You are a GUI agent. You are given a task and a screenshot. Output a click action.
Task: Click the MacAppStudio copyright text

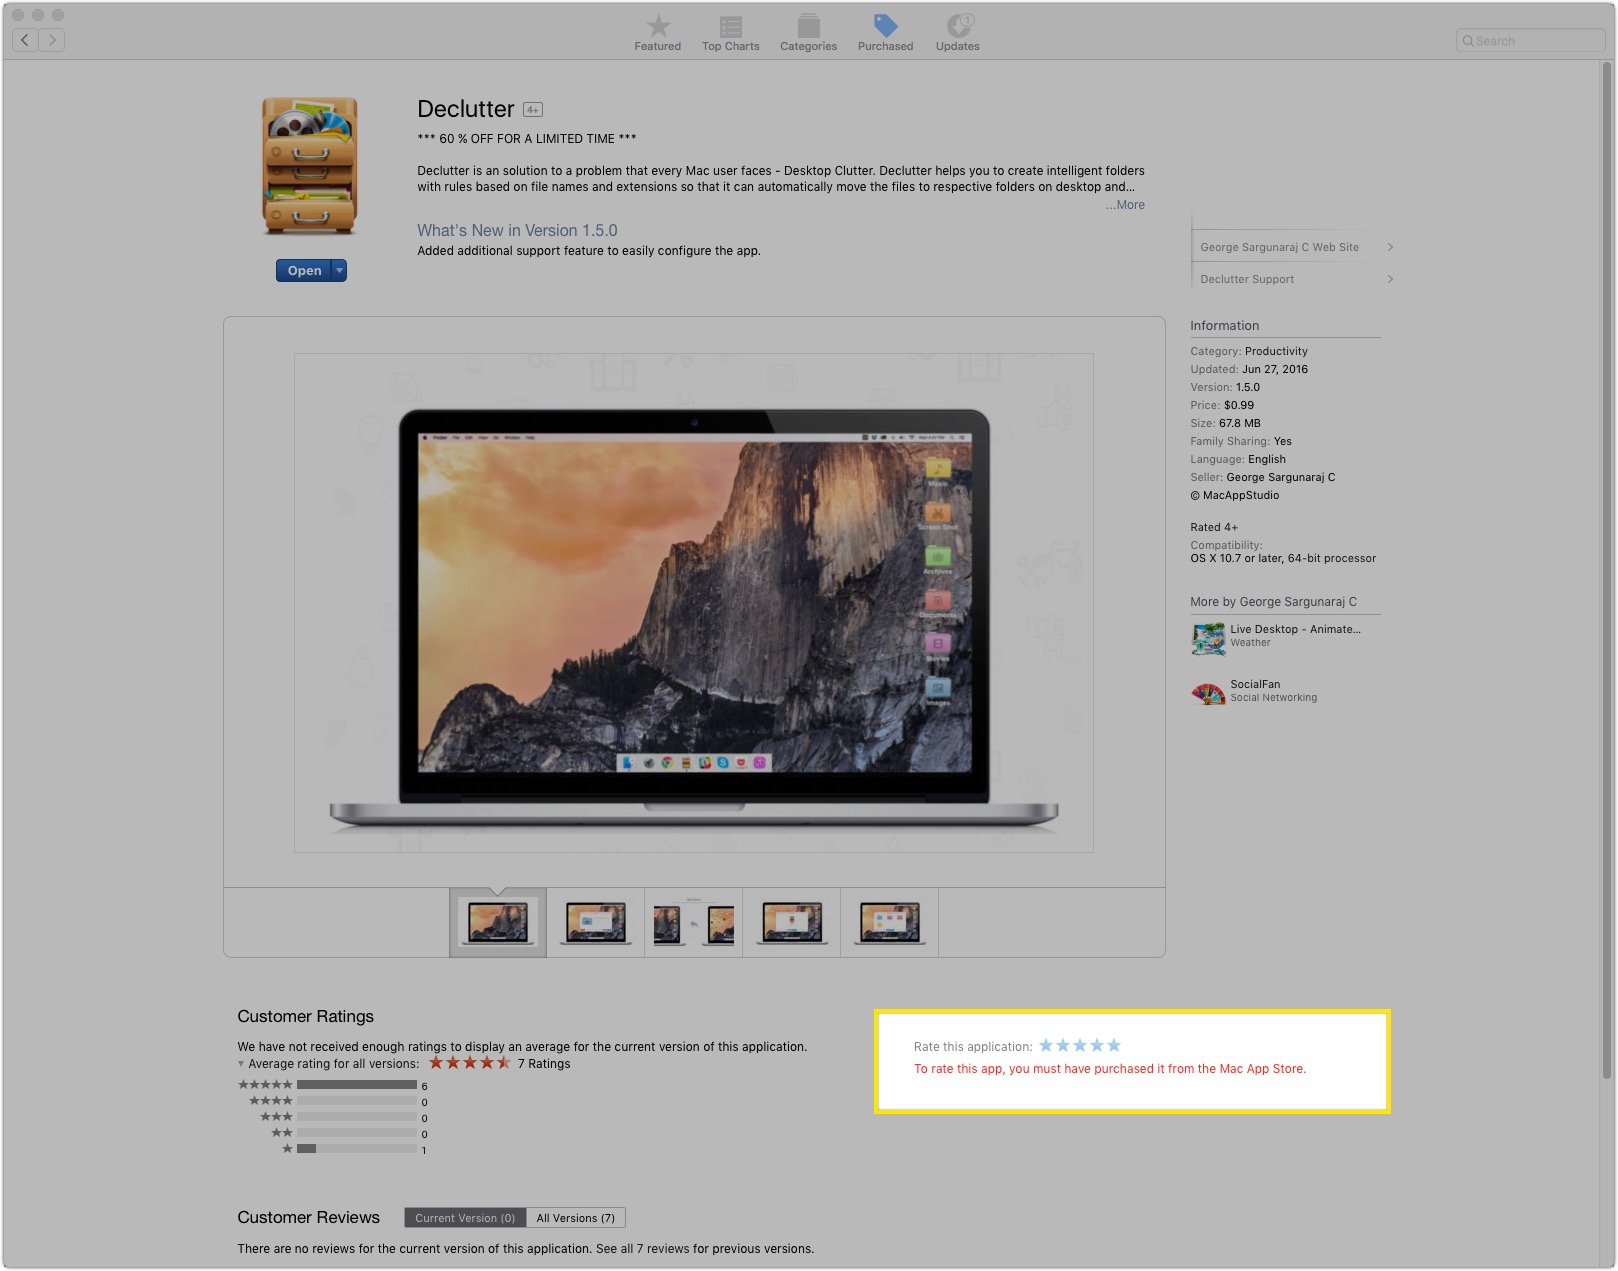(x=1235, y=495)
